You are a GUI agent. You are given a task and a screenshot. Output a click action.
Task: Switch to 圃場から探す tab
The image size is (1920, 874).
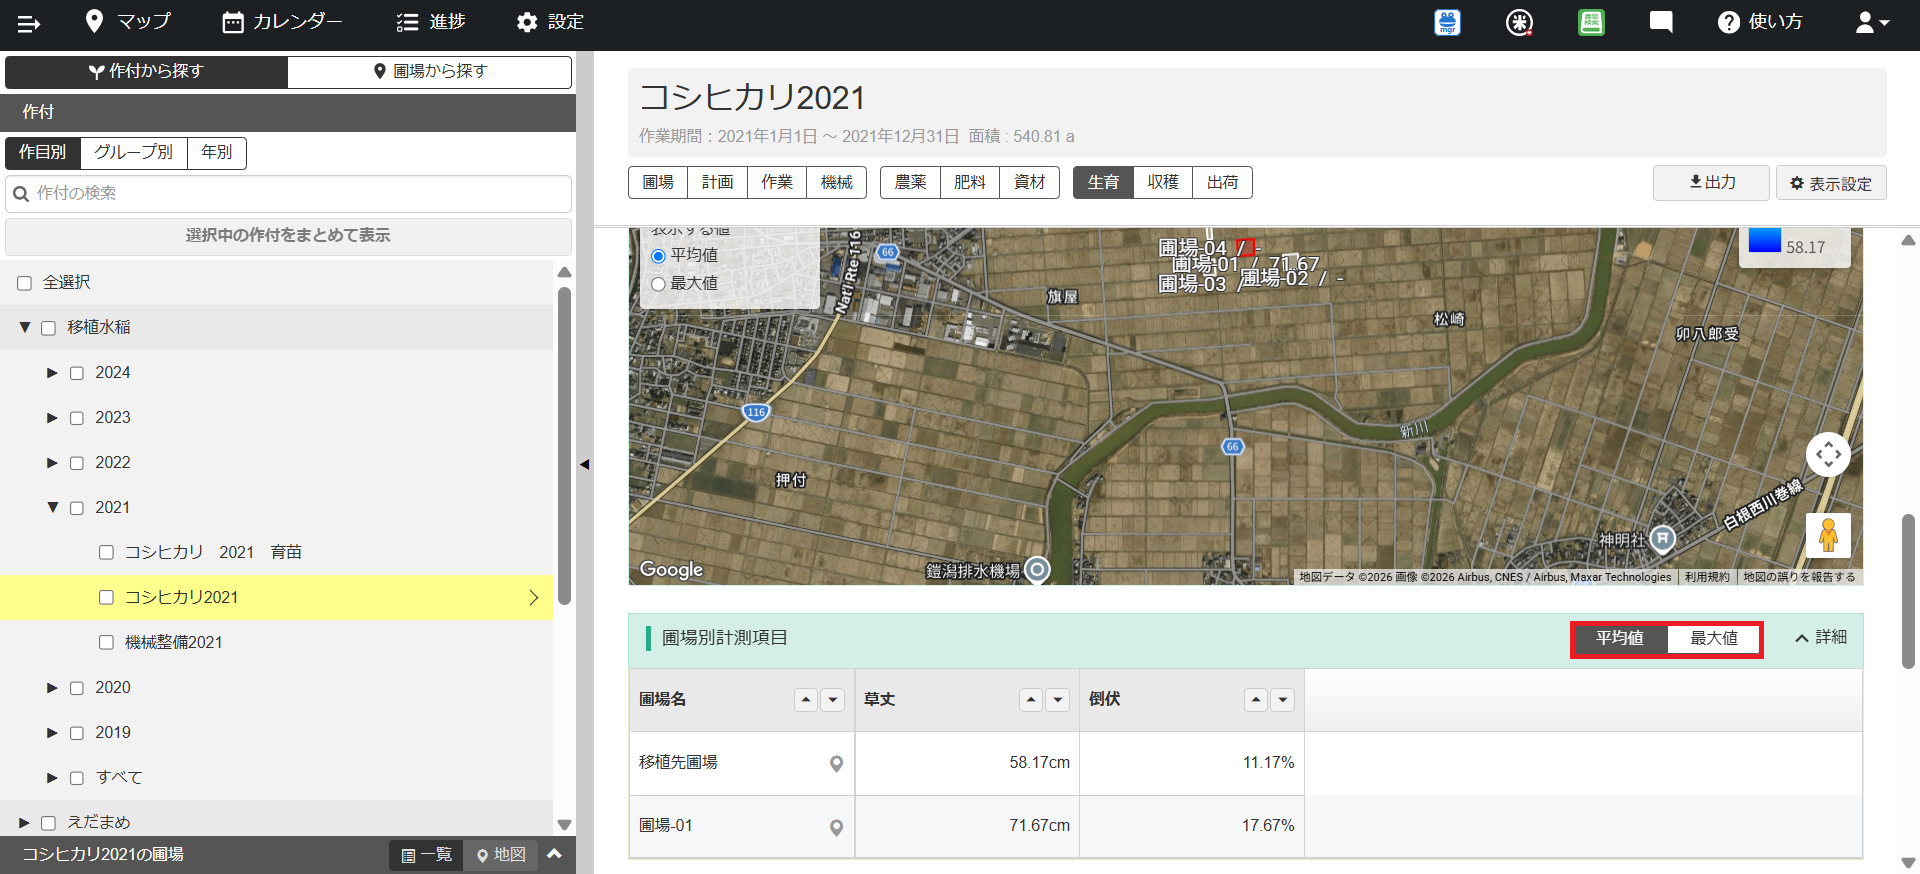coord(430,72)
